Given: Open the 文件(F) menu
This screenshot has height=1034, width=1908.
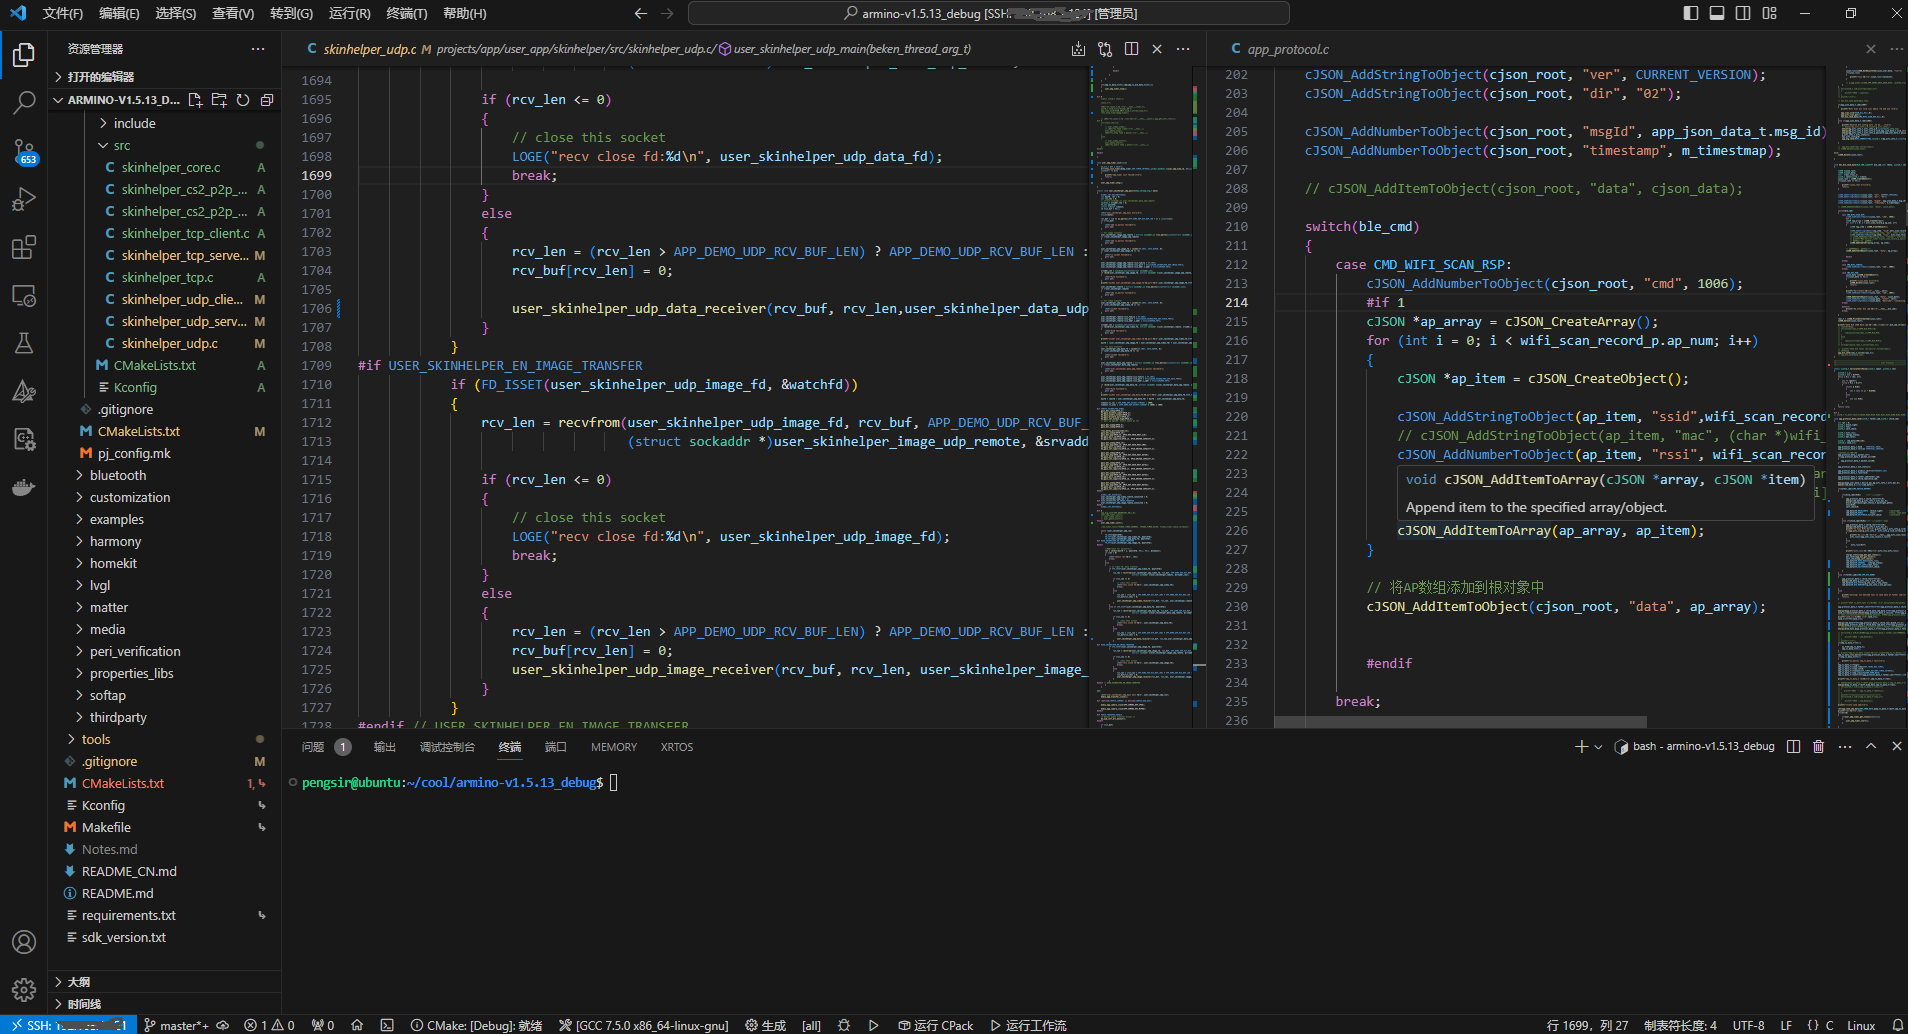Looking at the screenshot, I should pyautogui.click(x=63, y=13).
